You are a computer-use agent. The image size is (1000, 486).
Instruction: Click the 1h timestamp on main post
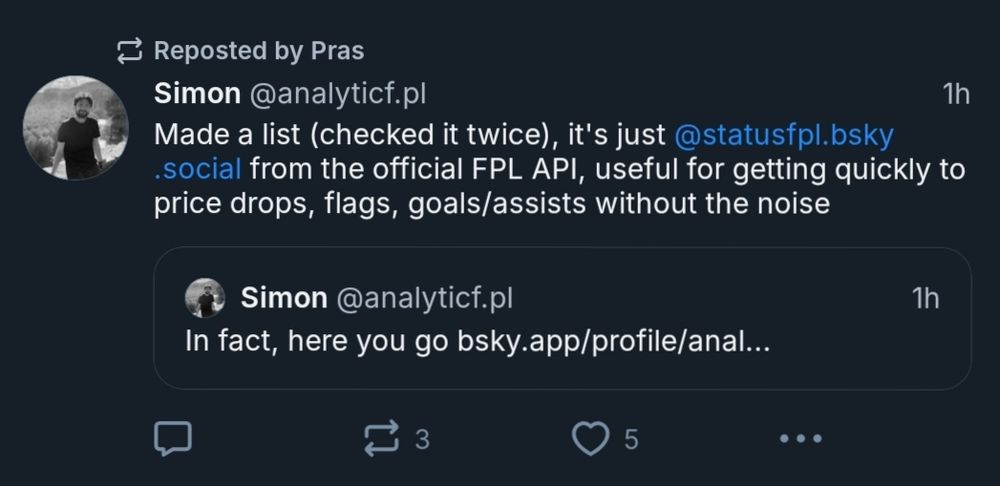pyautogui.click(x=956, y=94)
